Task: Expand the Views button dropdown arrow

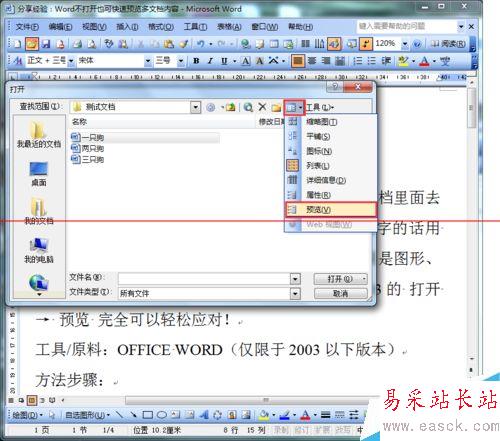Action: click(x=300, y=107)
